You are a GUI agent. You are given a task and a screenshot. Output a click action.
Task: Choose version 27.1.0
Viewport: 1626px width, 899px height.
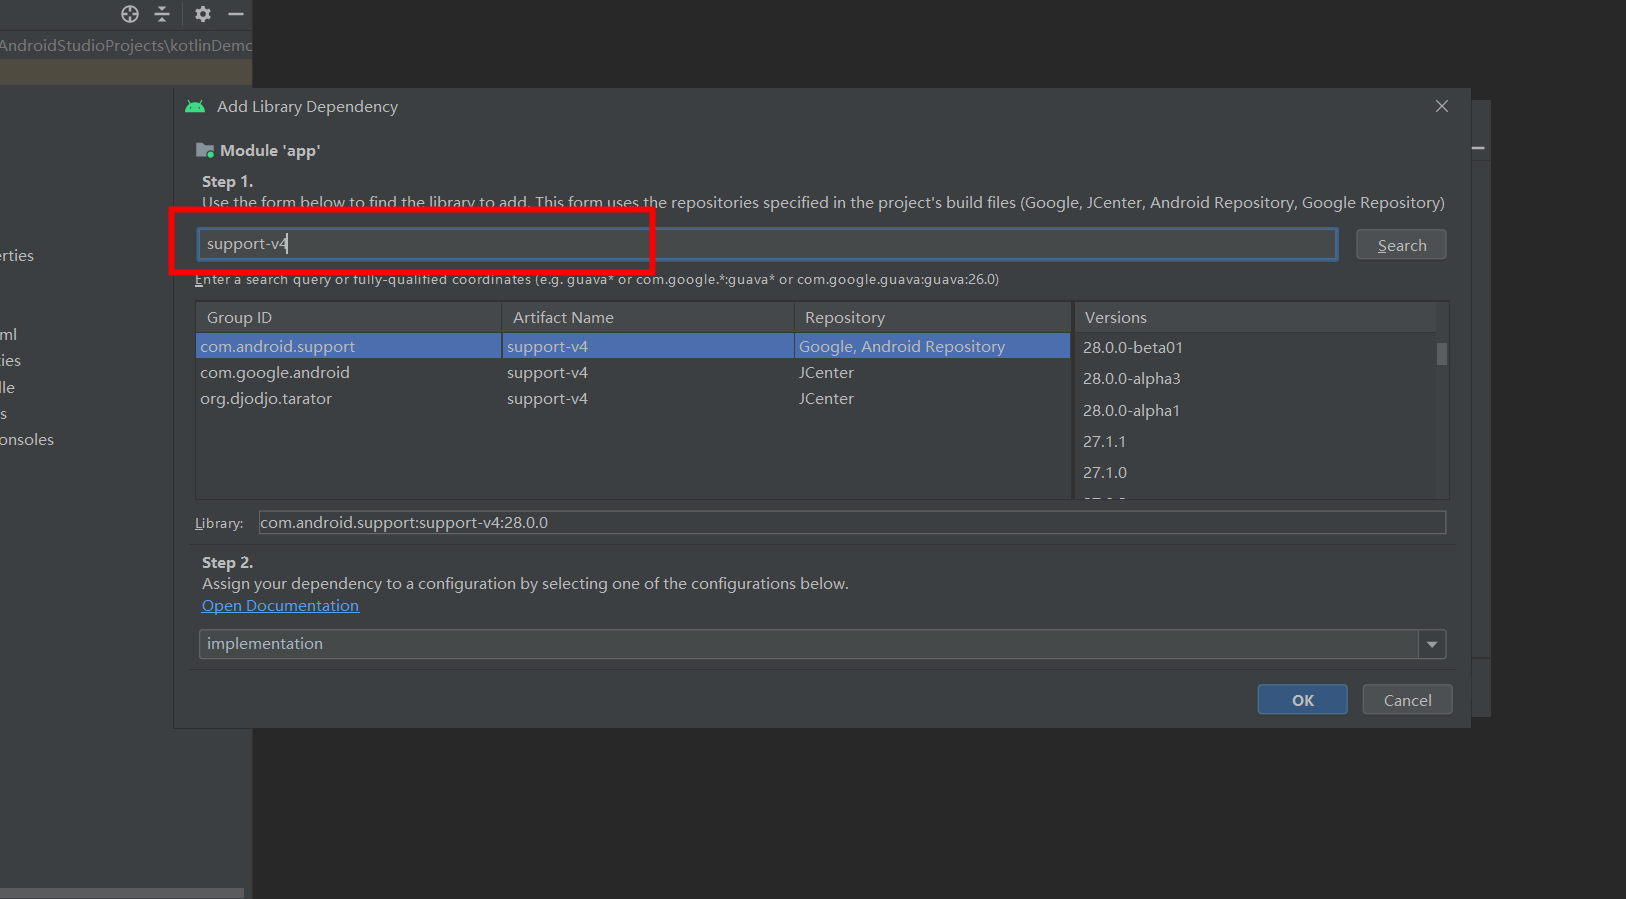tap(1104, 472)
